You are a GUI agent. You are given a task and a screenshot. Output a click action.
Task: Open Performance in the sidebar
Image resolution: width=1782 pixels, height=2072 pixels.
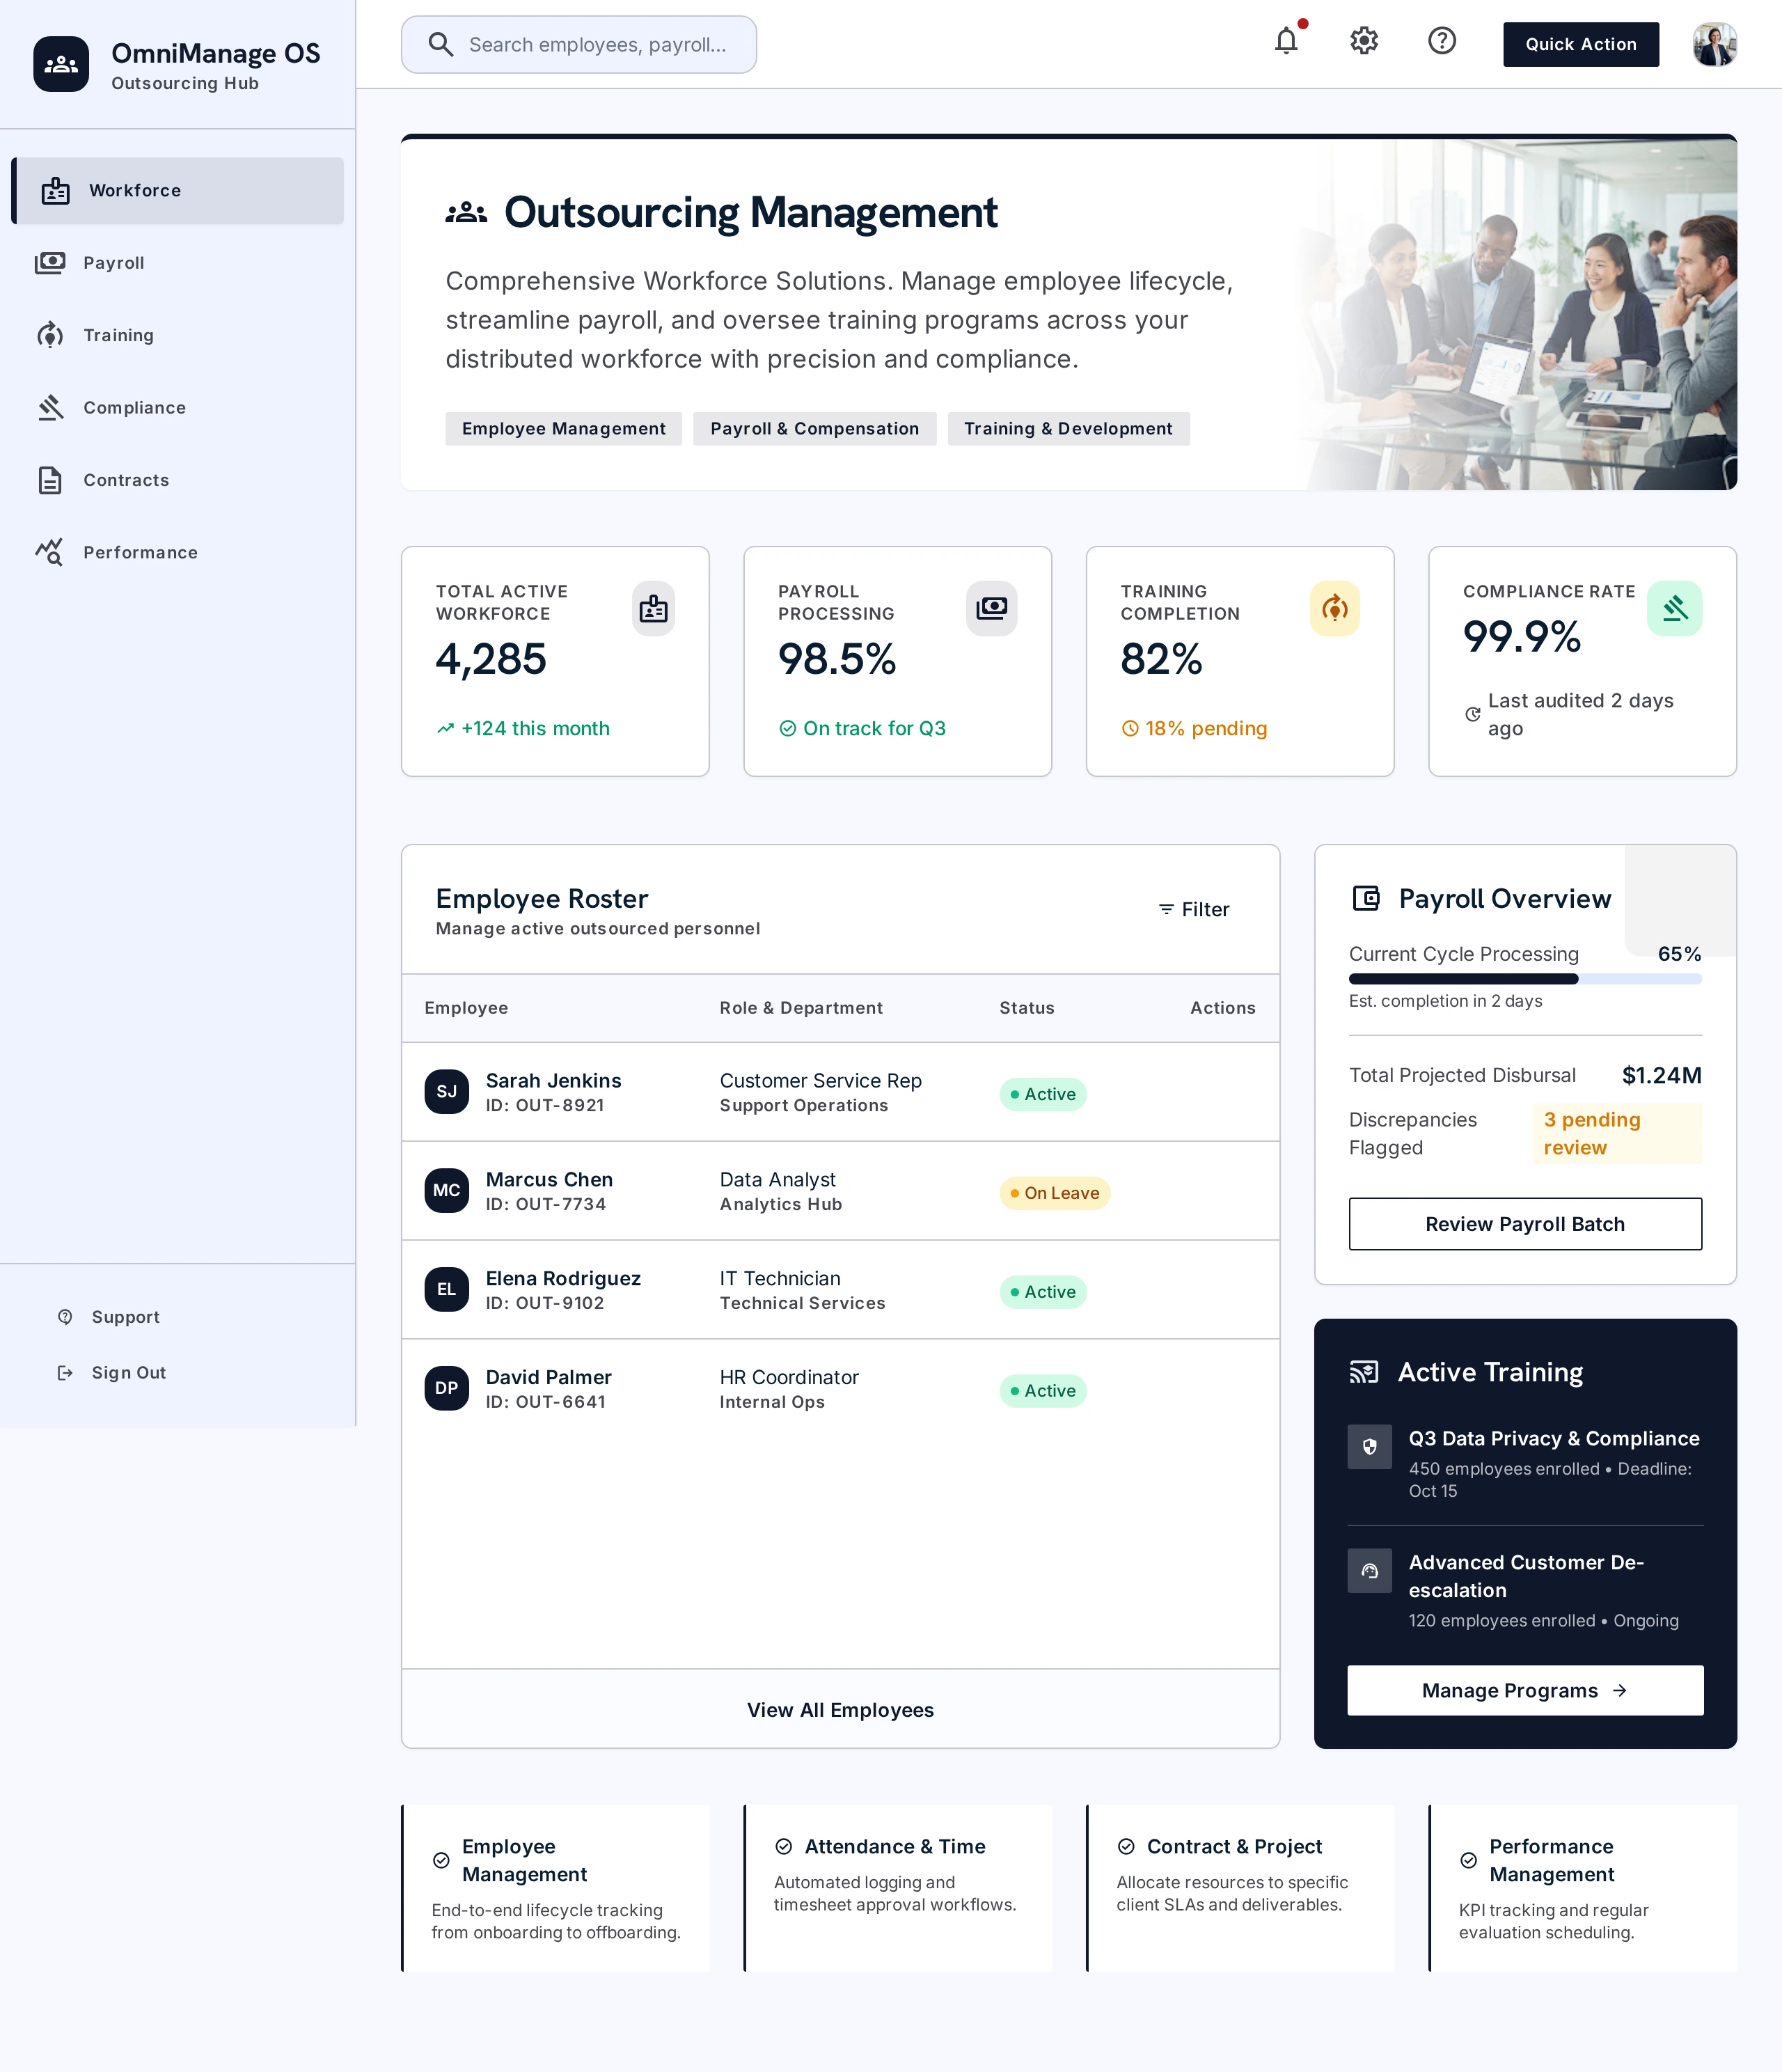pos(178,553)
